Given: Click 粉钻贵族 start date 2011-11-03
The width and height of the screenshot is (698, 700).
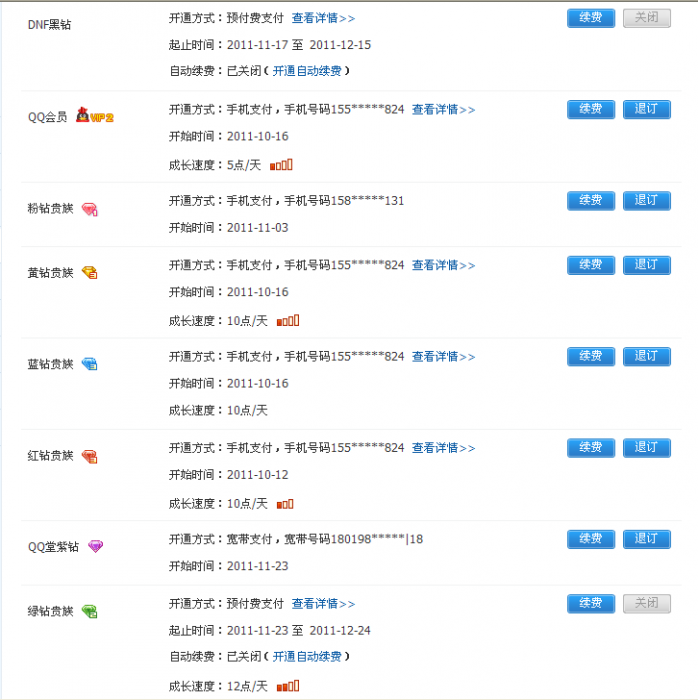Looking at the screenshot, I should pos(258,228).
